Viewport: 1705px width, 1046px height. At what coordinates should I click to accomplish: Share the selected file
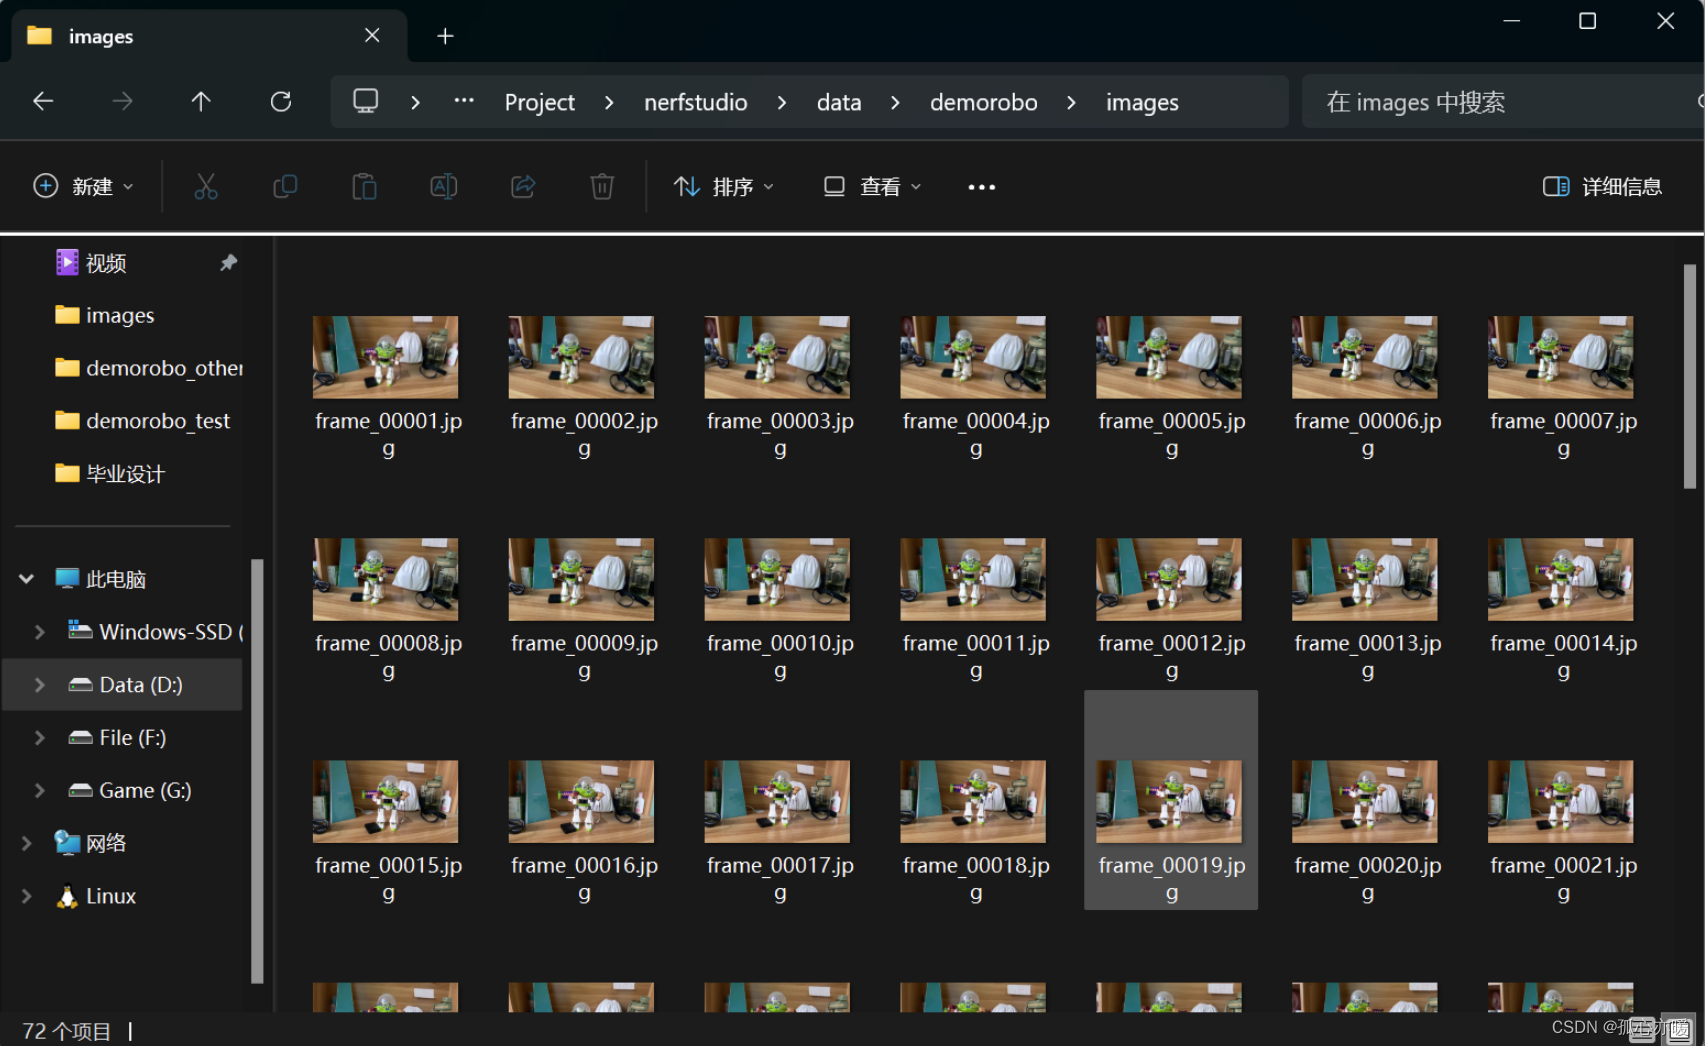pos(523,186)
